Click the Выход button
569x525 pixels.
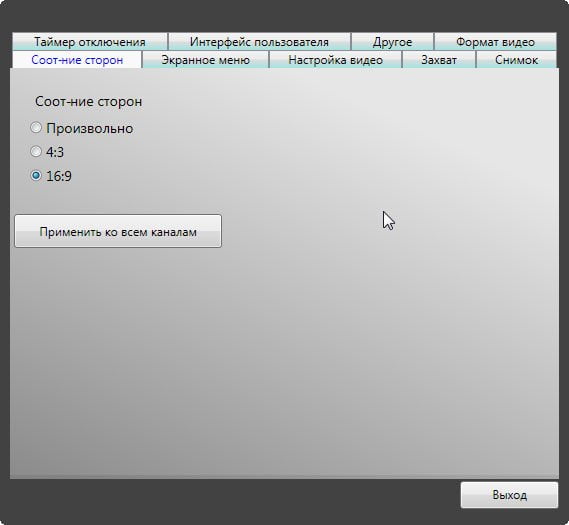pyautogui.click(x=509, y=495)
